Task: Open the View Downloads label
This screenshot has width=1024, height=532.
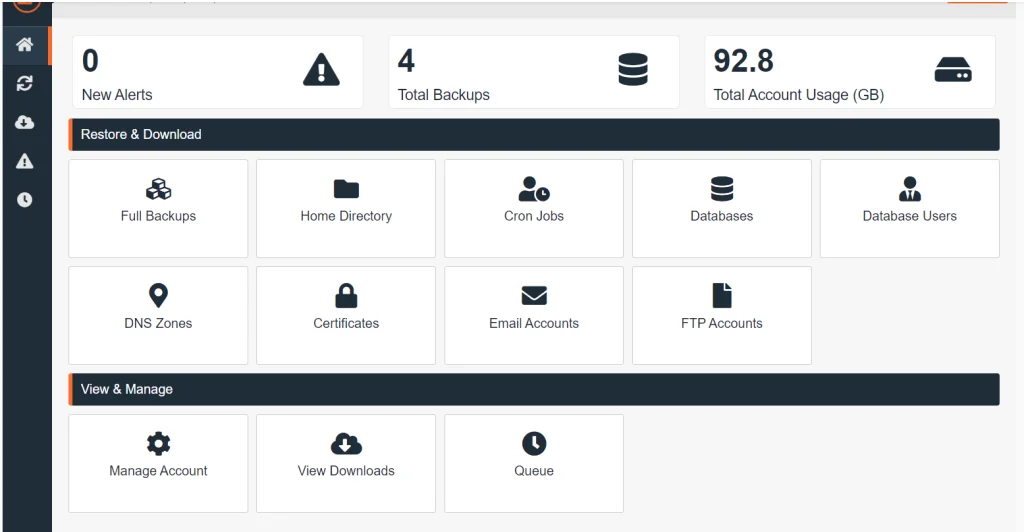Action: [346, 471]
